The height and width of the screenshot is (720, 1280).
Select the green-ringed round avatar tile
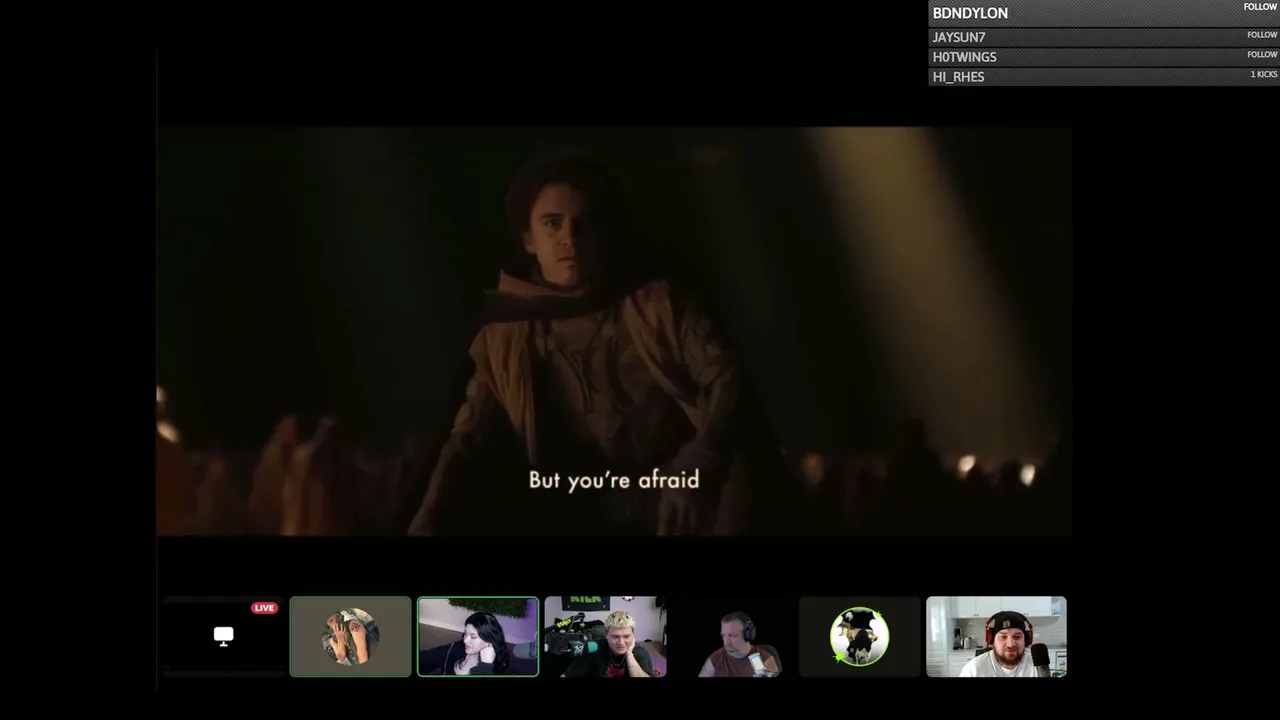click(x=860, y=637)
